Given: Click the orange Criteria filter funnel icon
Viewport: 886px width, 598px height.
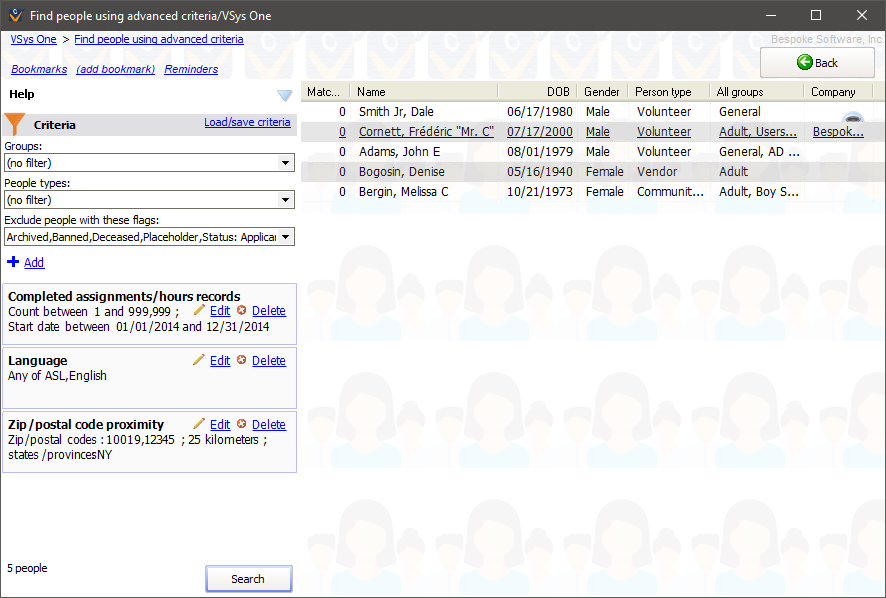Looking at the screenshot, I should (x=17, y=124).
